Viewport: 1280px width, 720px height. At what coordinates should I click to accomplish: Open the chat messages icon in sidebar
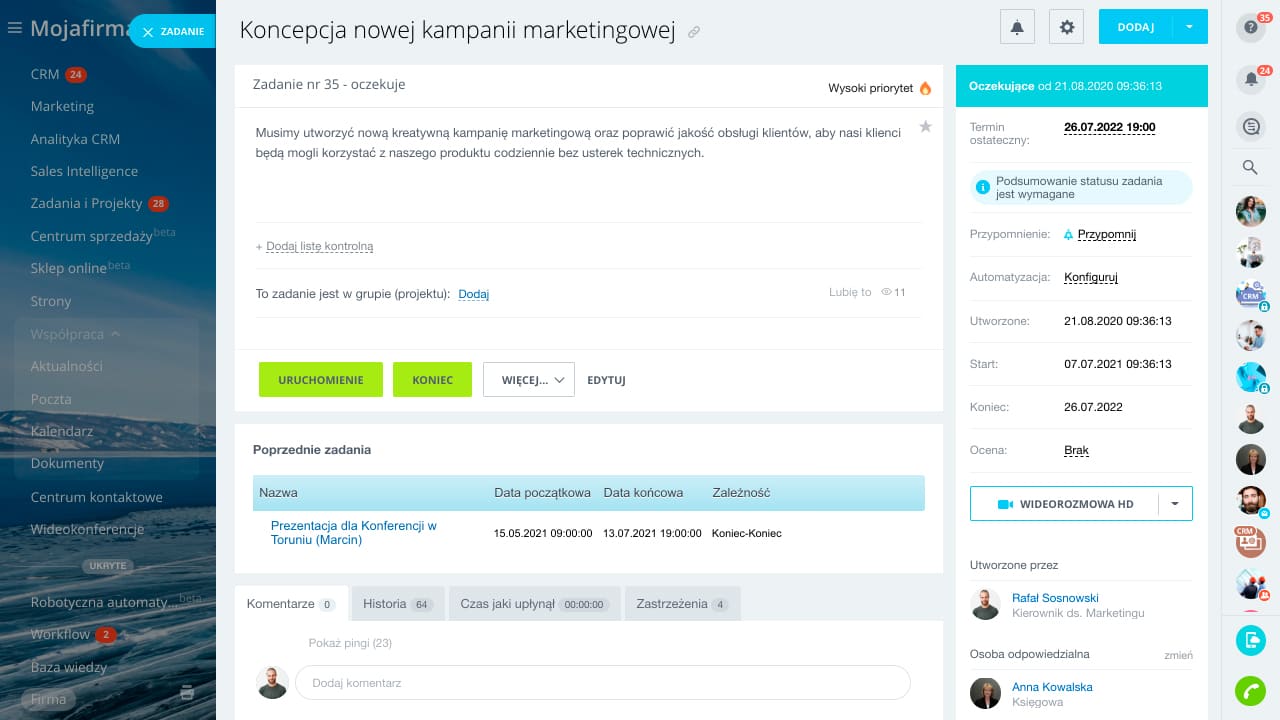coord(1250,126)
